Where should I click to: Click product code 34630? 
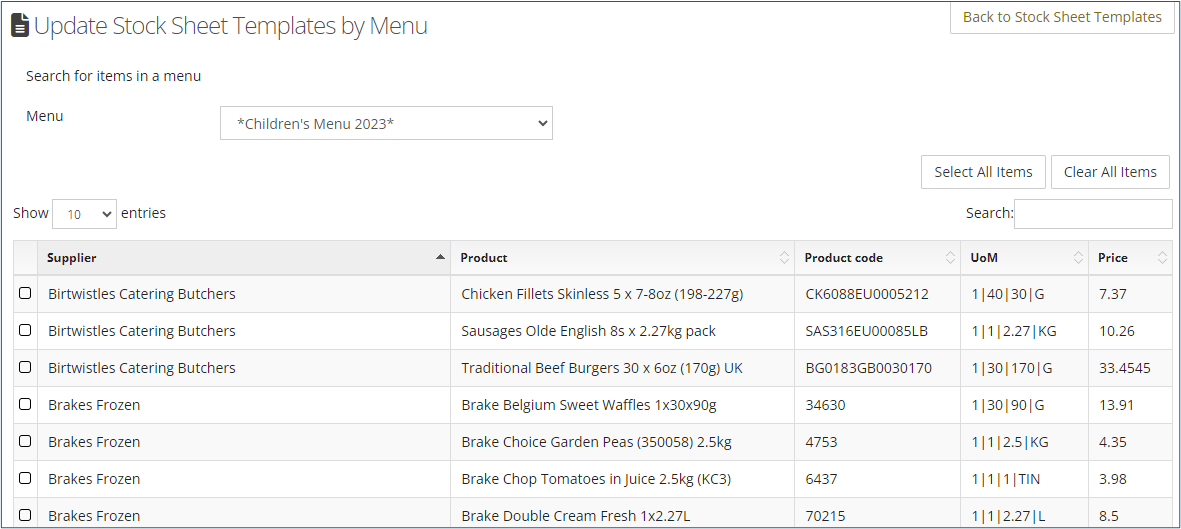pyautogui.click(x=825, y=405)
